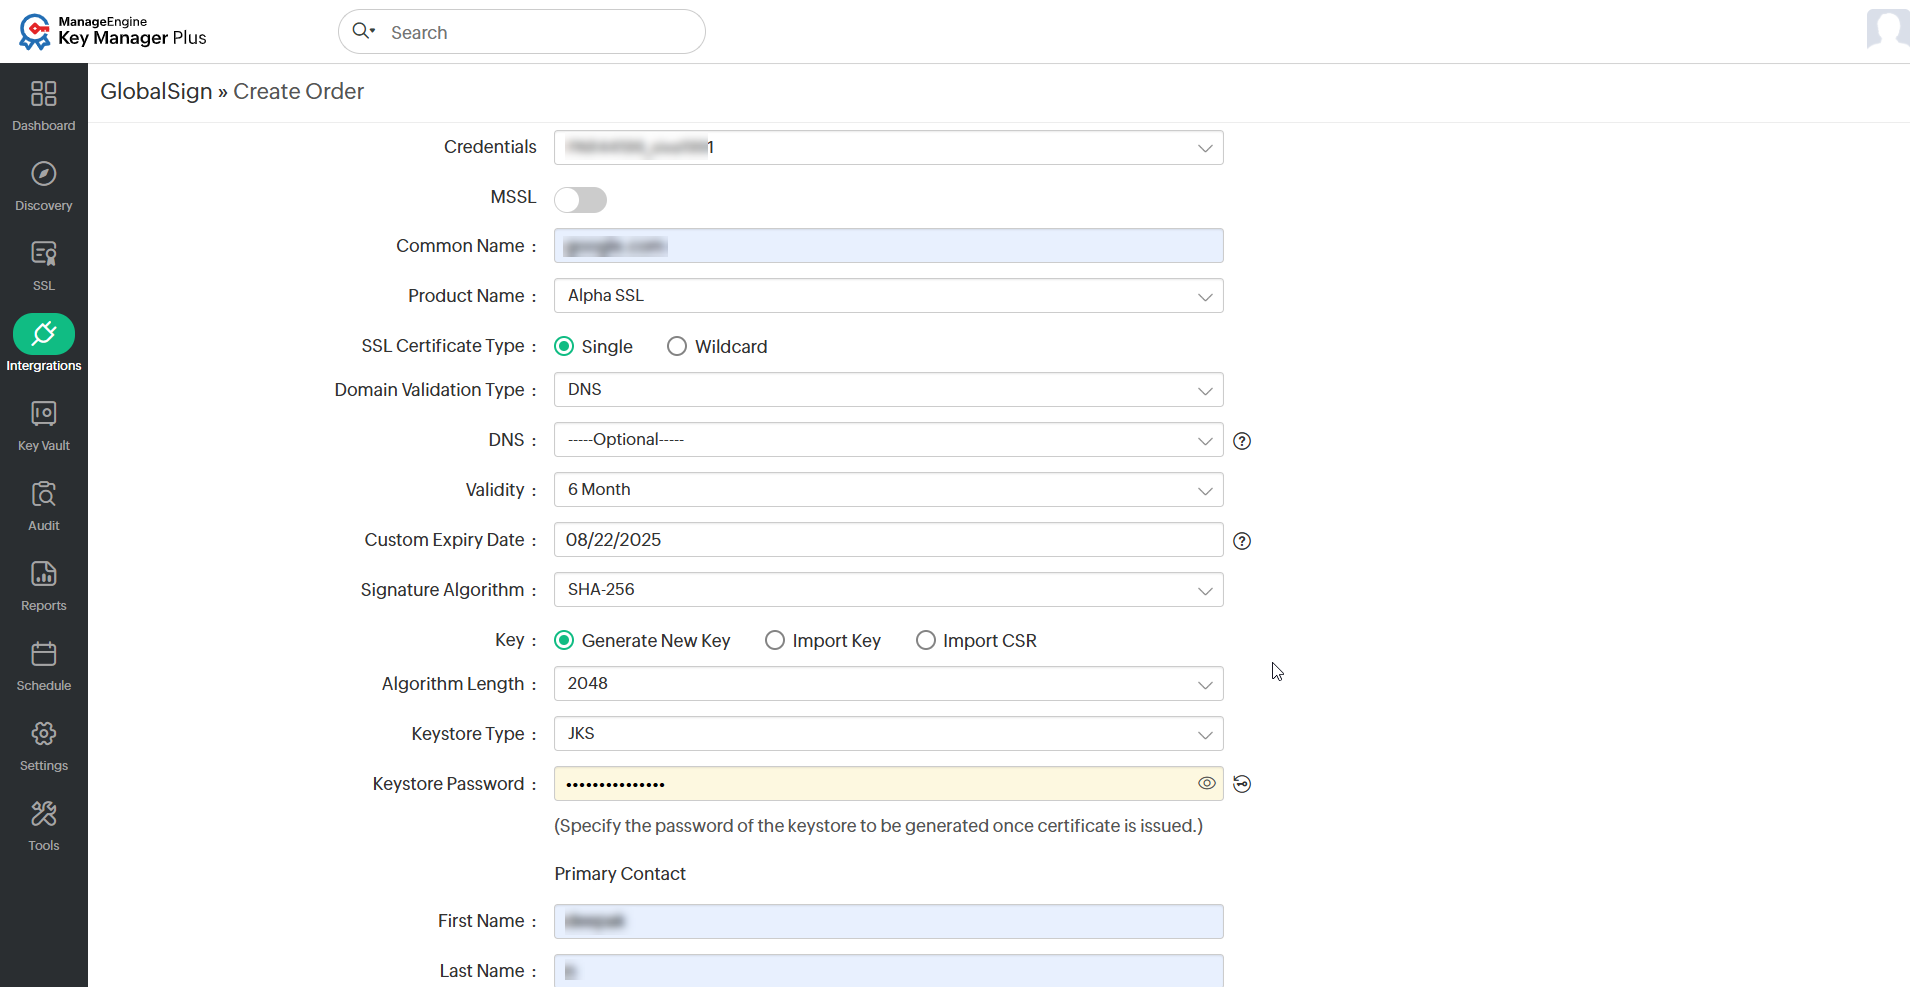The height and width of the screenshot is (987, 1910).
Task: Show help for the DNS field
Action: (1242, 441)
